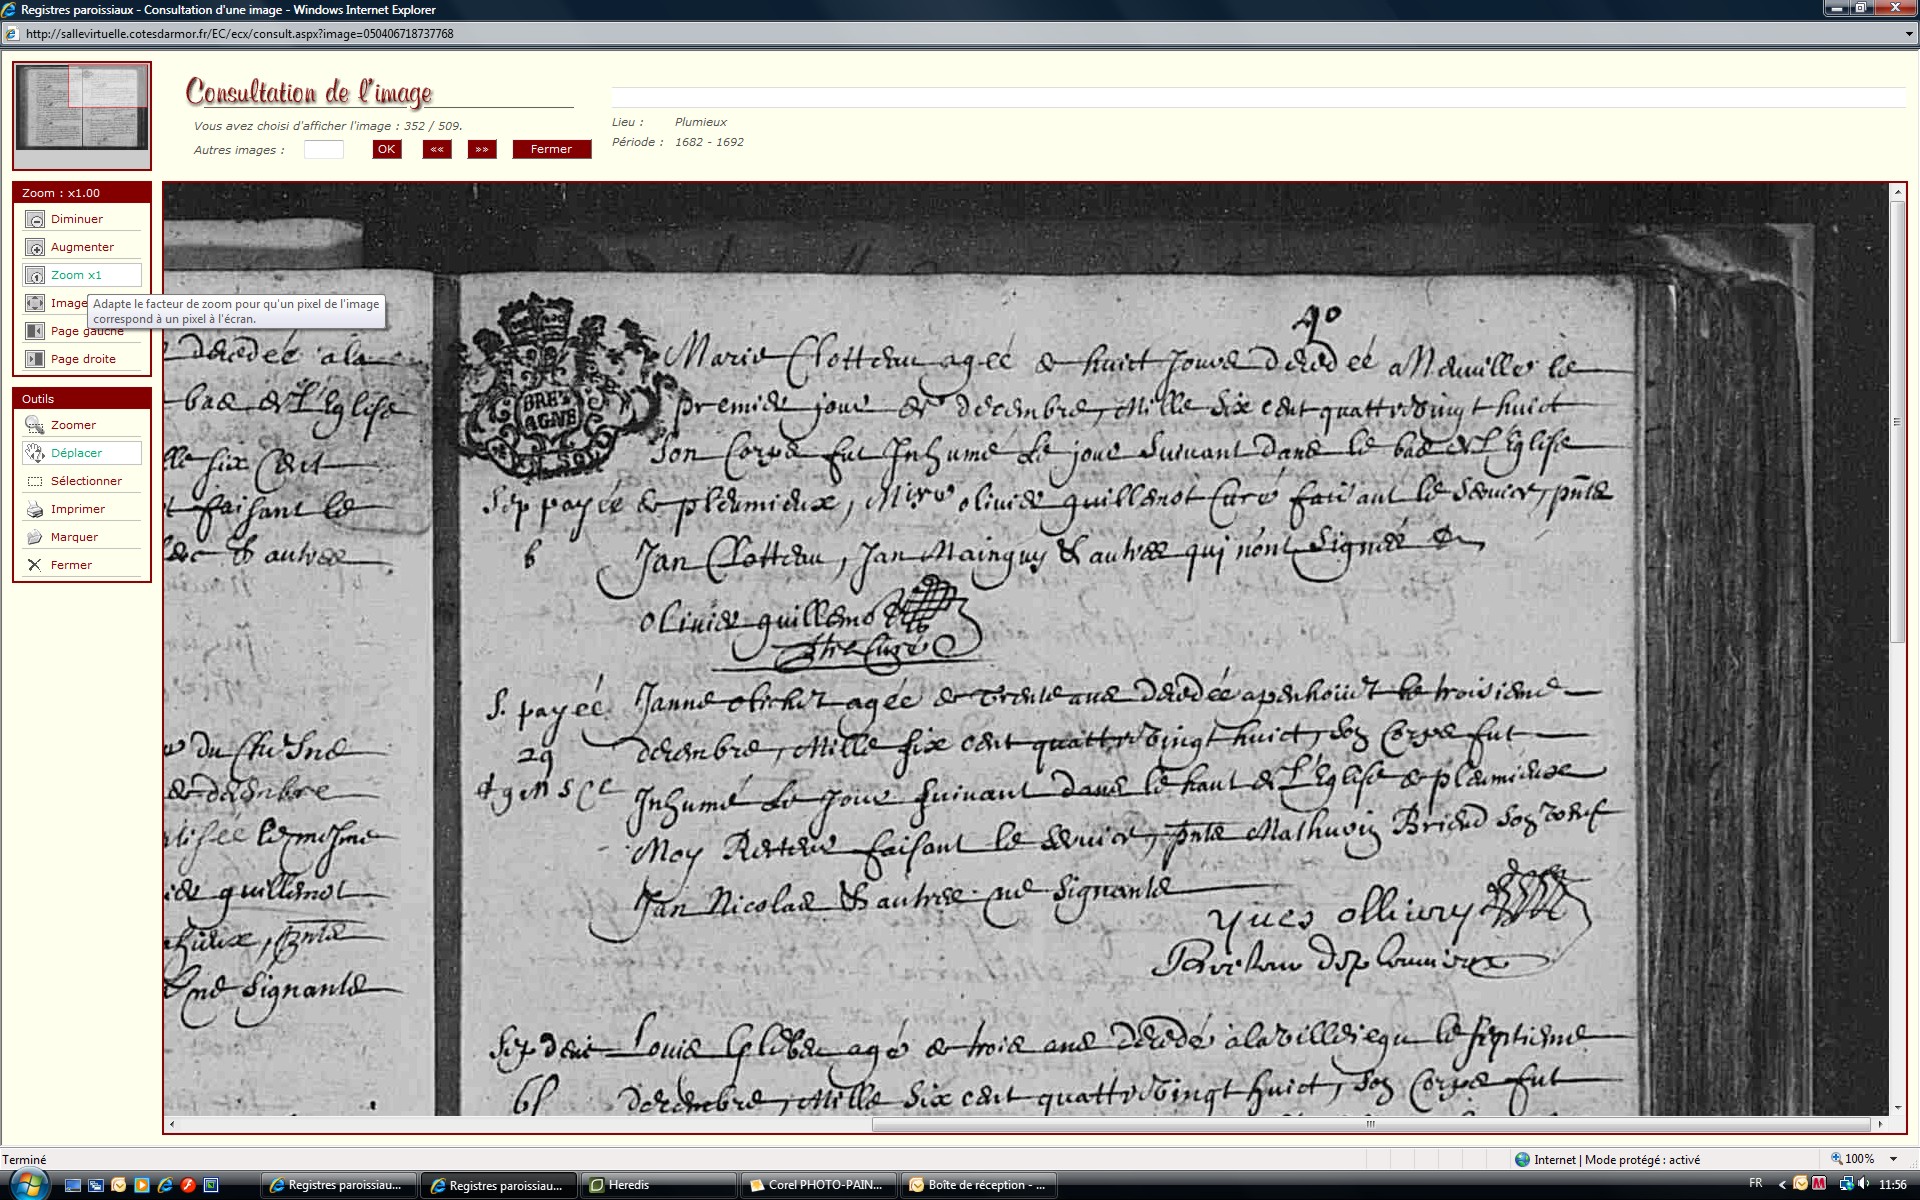
Task: Click the Diminuer zoom-out icon
Action: click(35, 219)
